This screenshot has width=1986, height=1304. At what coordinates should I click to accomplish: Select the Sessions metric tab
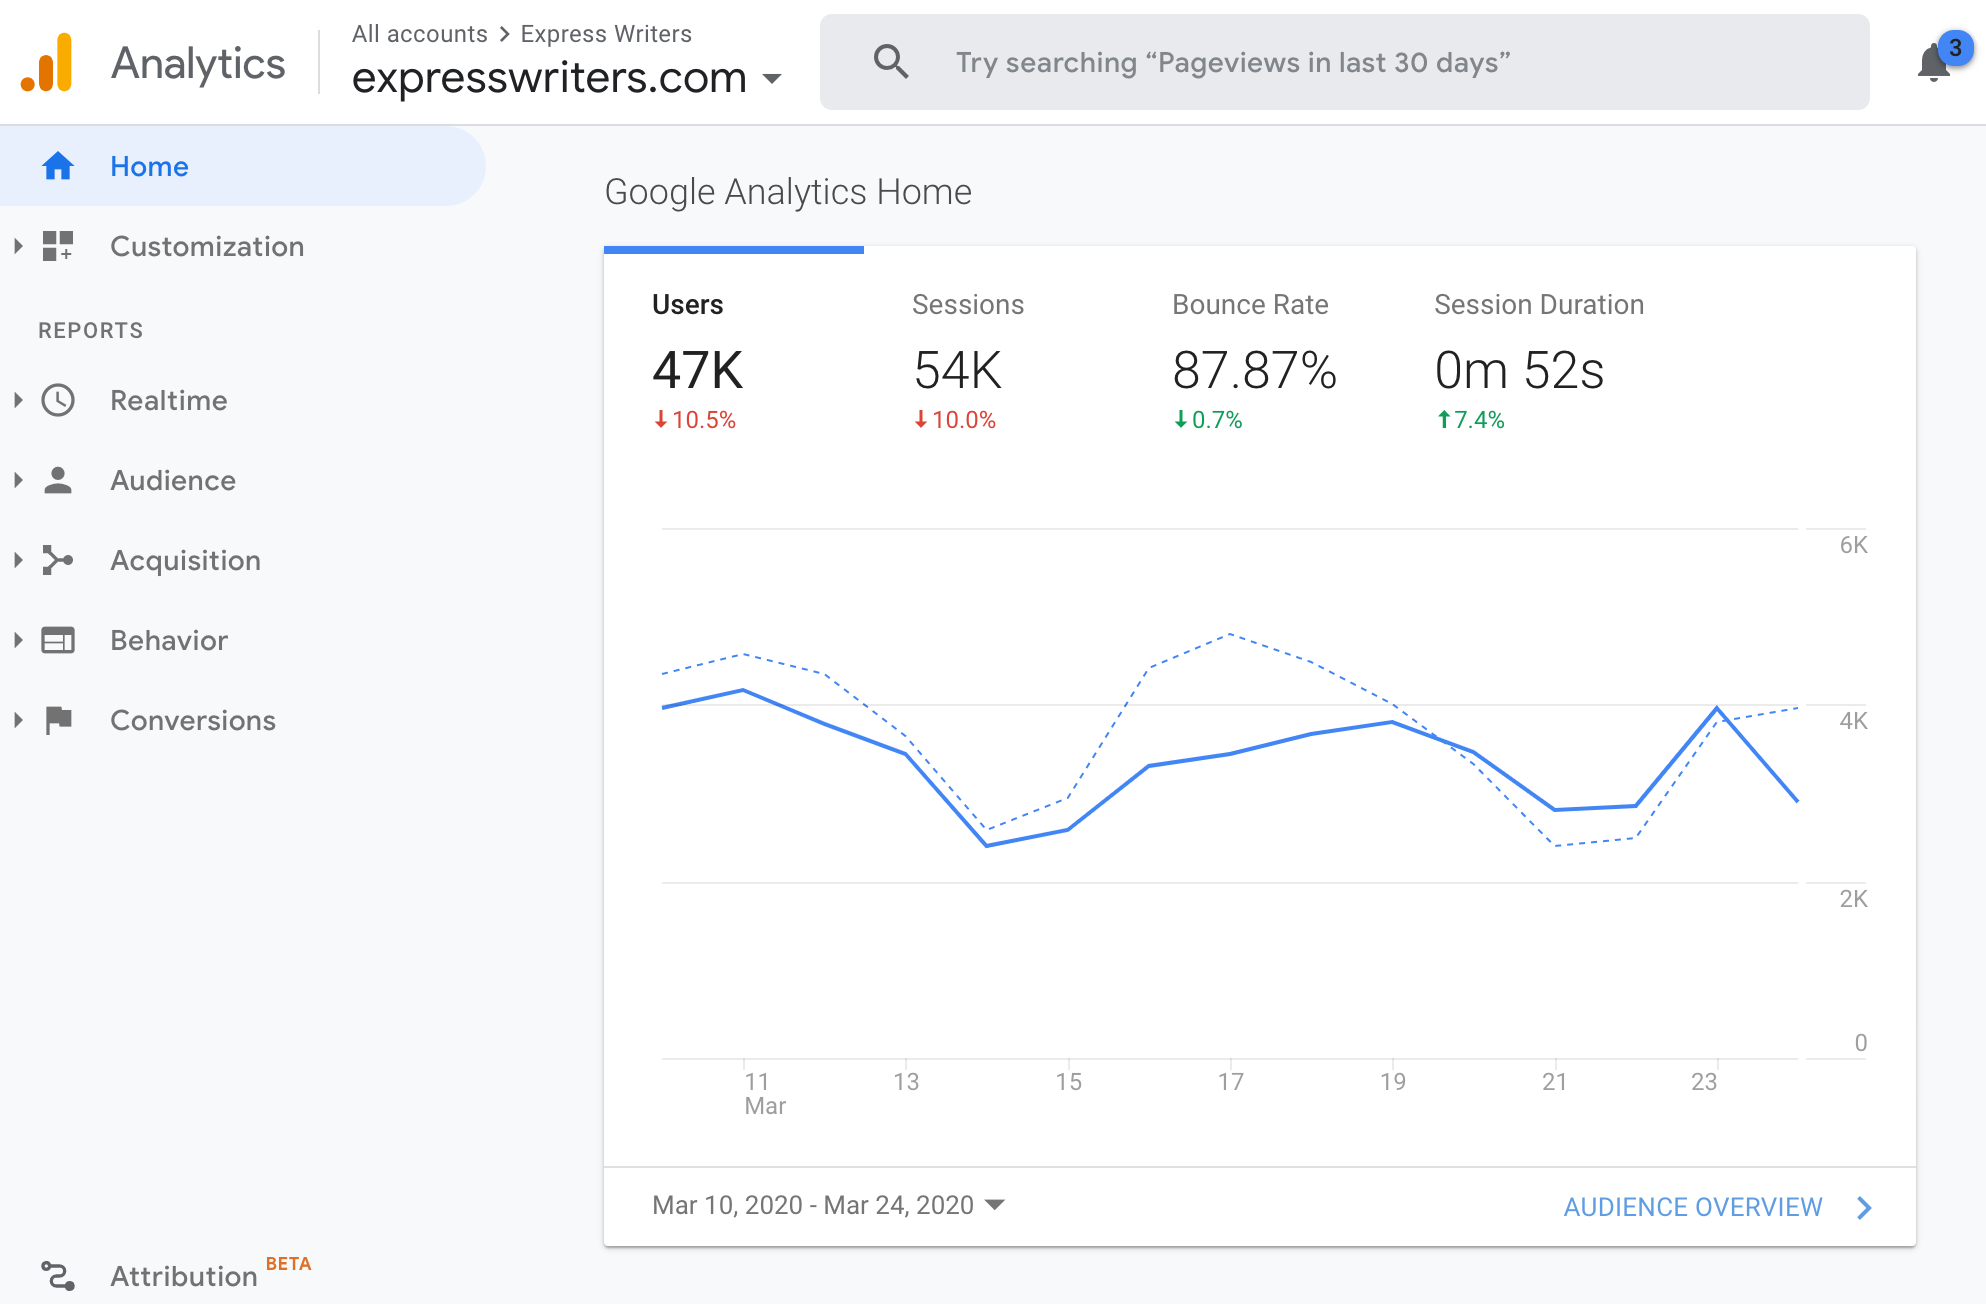[x=967, y=360]
